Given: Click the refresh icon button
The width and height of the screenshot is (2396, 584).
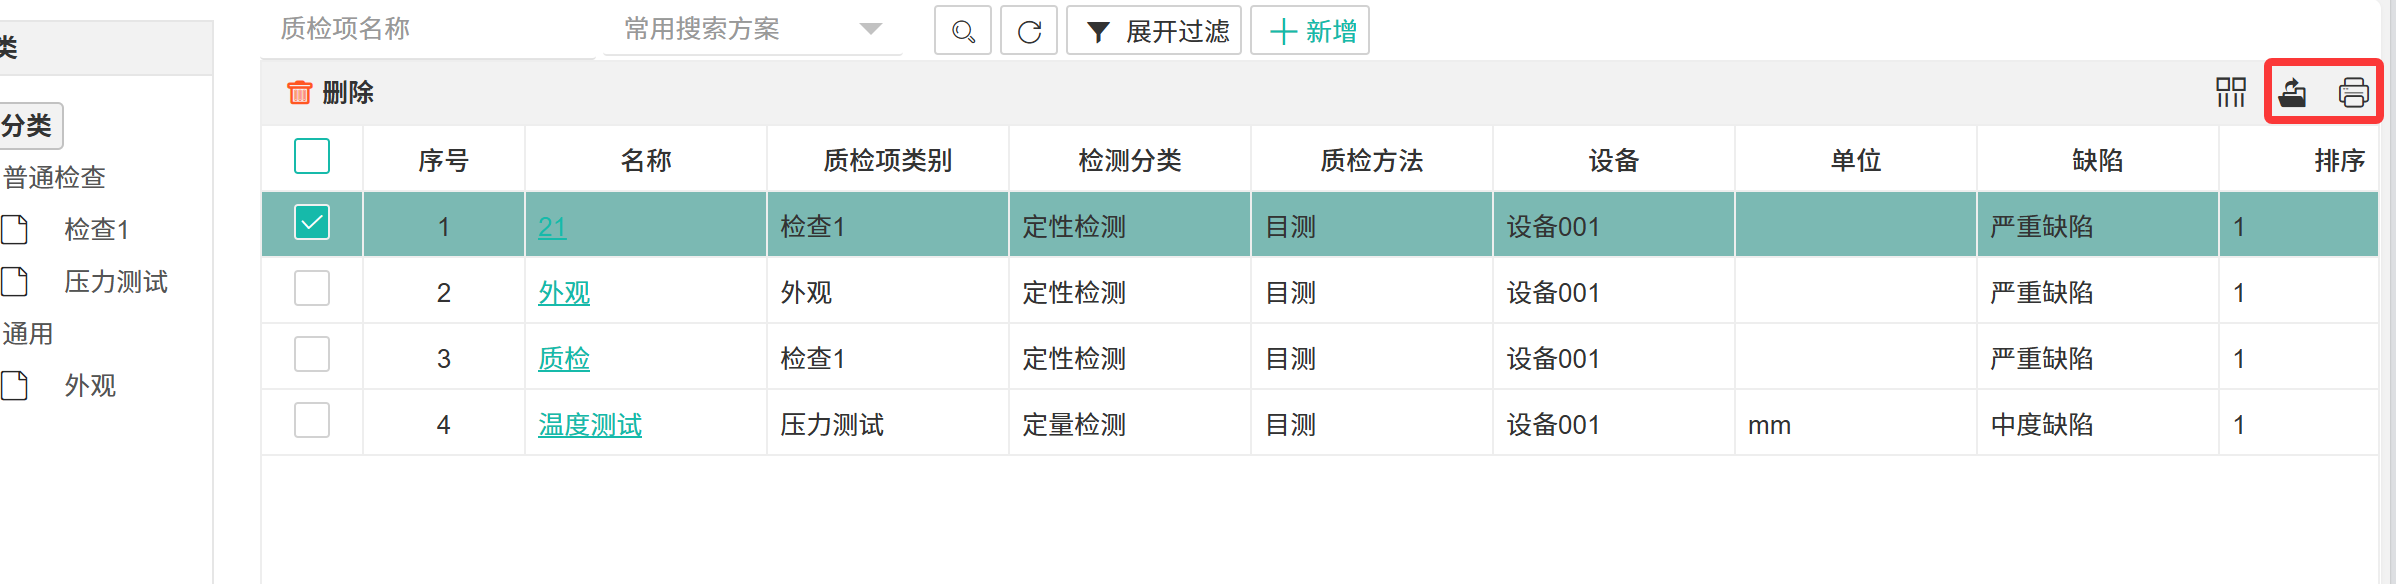Looking at the screenshot, I should 1029,31.
